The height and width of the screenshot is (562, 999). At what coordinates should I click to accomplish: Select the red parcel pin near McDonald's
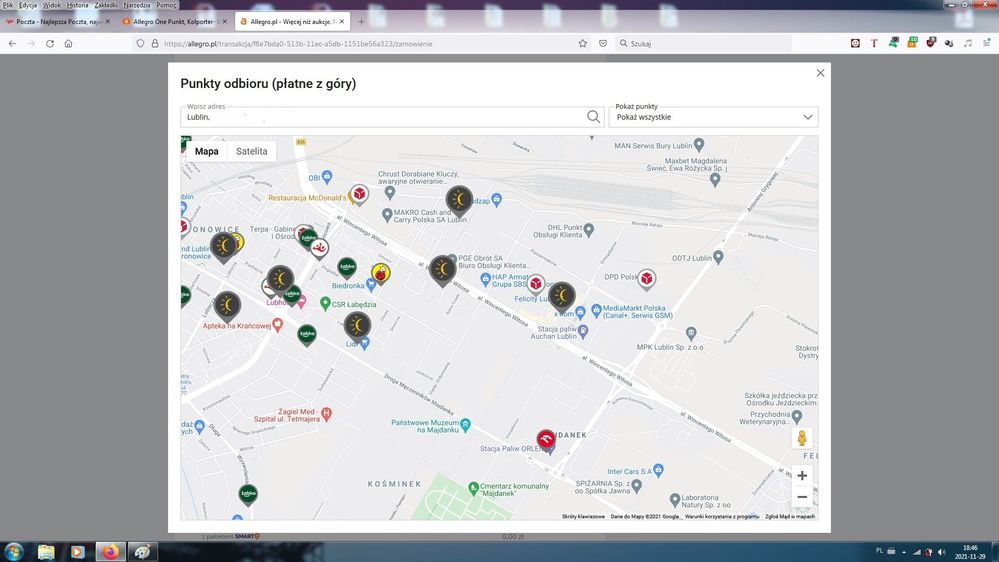coord(359,194)
